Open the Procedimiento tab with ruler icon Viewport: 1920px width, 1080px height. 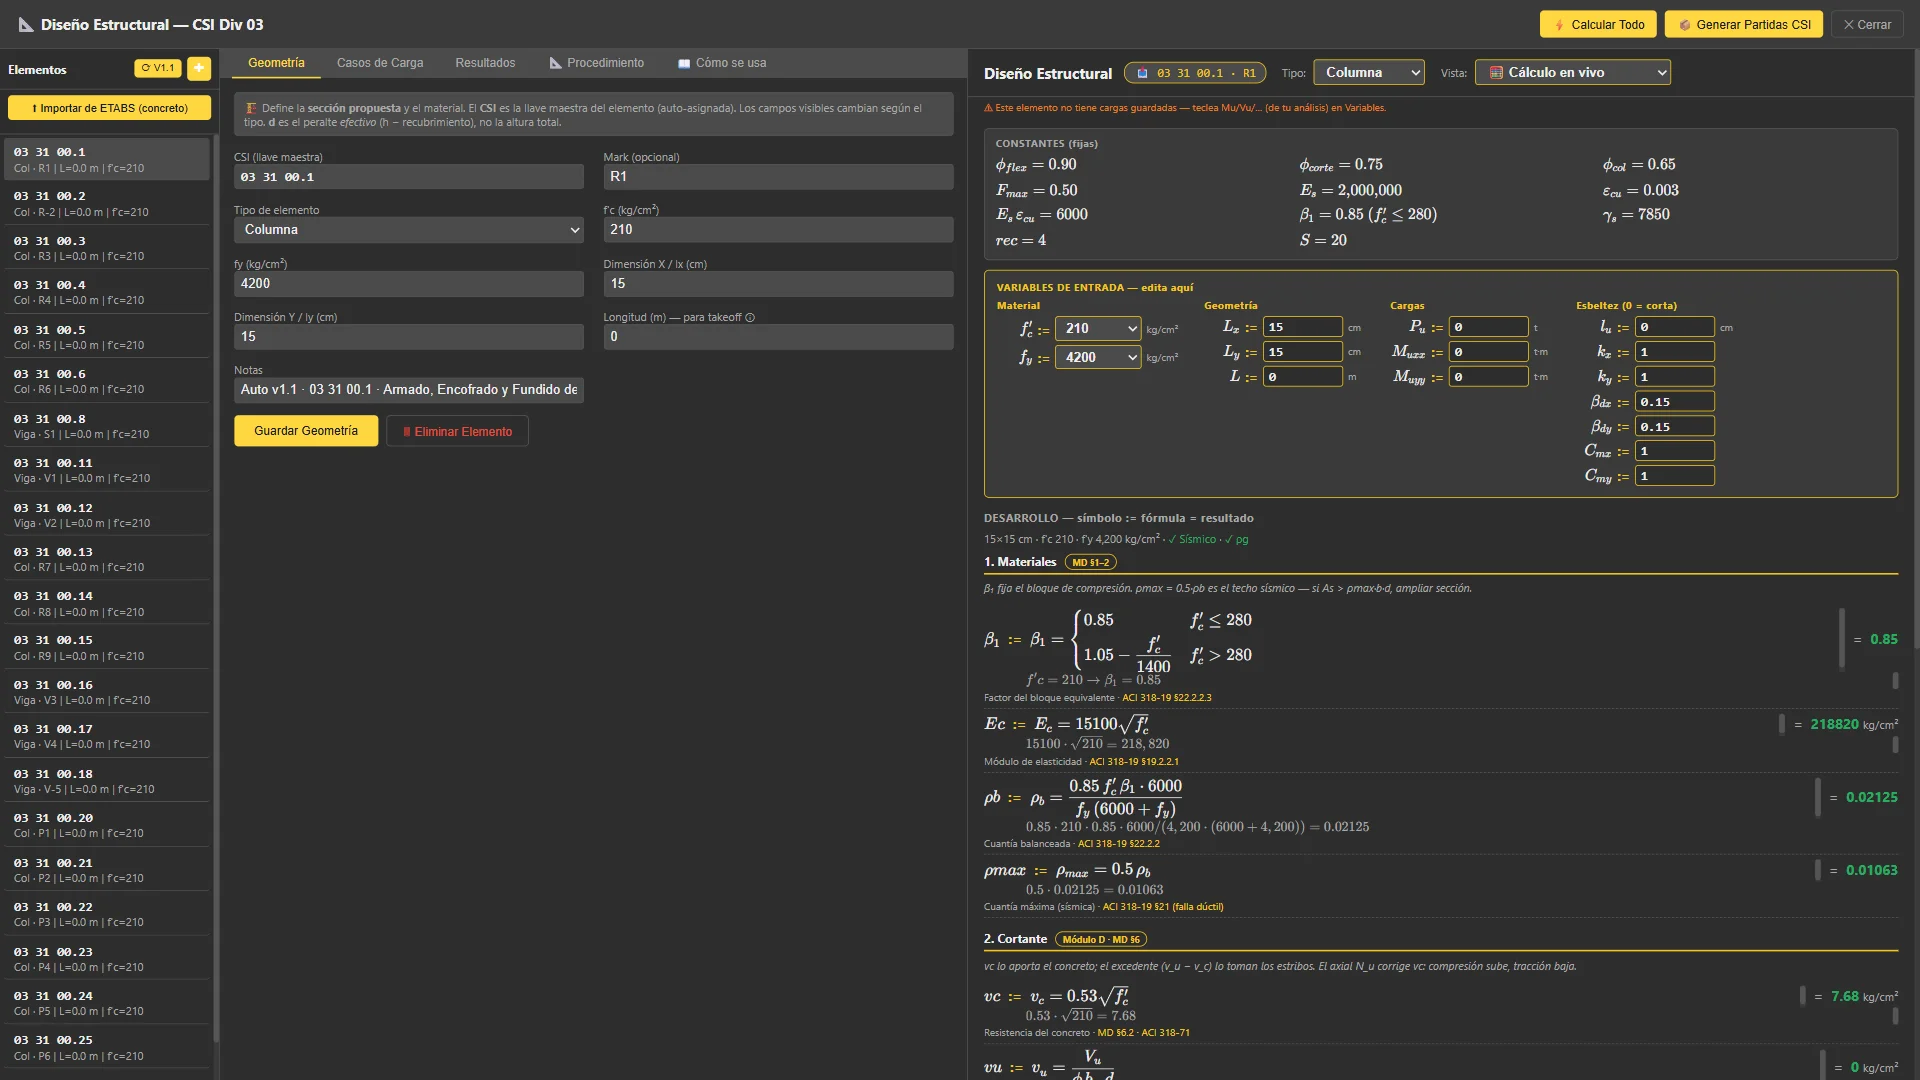tap(597, 63)
